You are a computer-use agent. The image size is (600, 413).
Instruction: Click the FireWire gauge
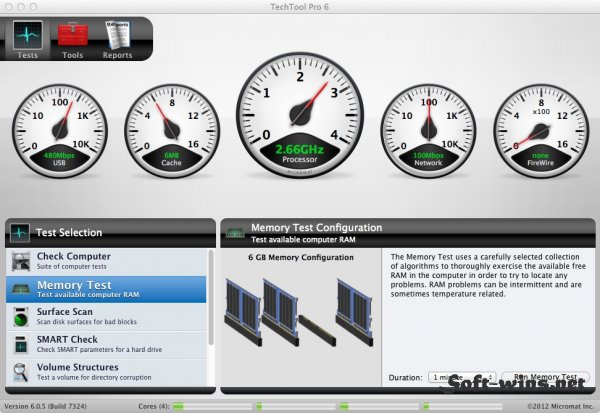point(541,131)
